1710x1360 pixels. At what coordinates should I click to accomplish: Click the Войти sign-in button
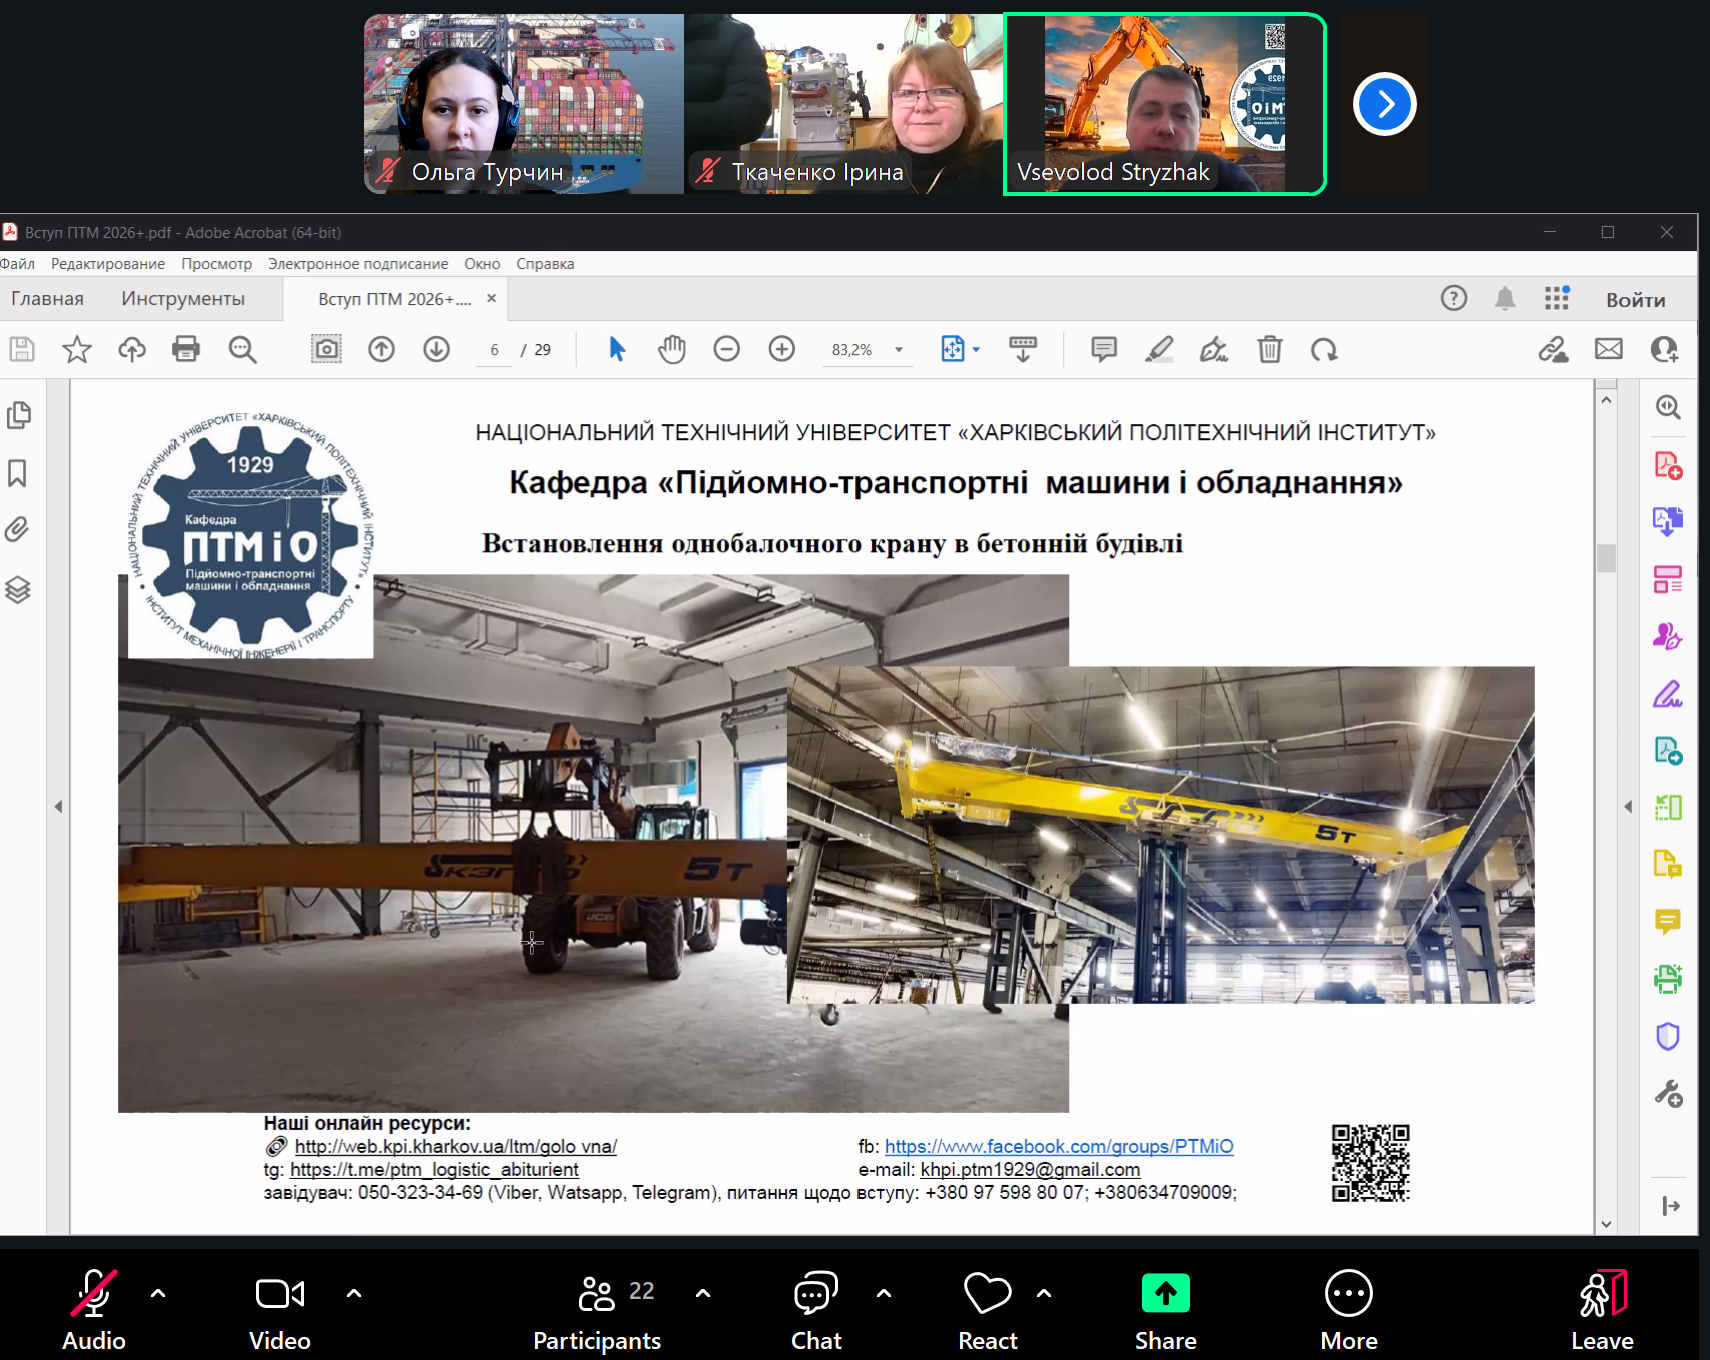coord(1635,300)
